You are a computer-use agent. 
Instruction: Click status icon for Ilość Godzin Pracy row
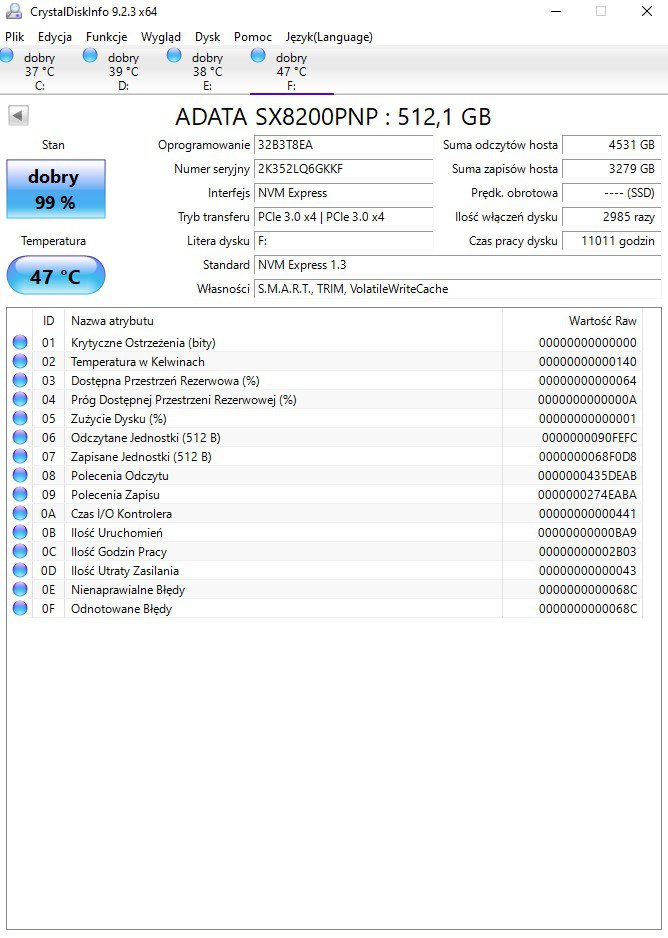point(20,552)
